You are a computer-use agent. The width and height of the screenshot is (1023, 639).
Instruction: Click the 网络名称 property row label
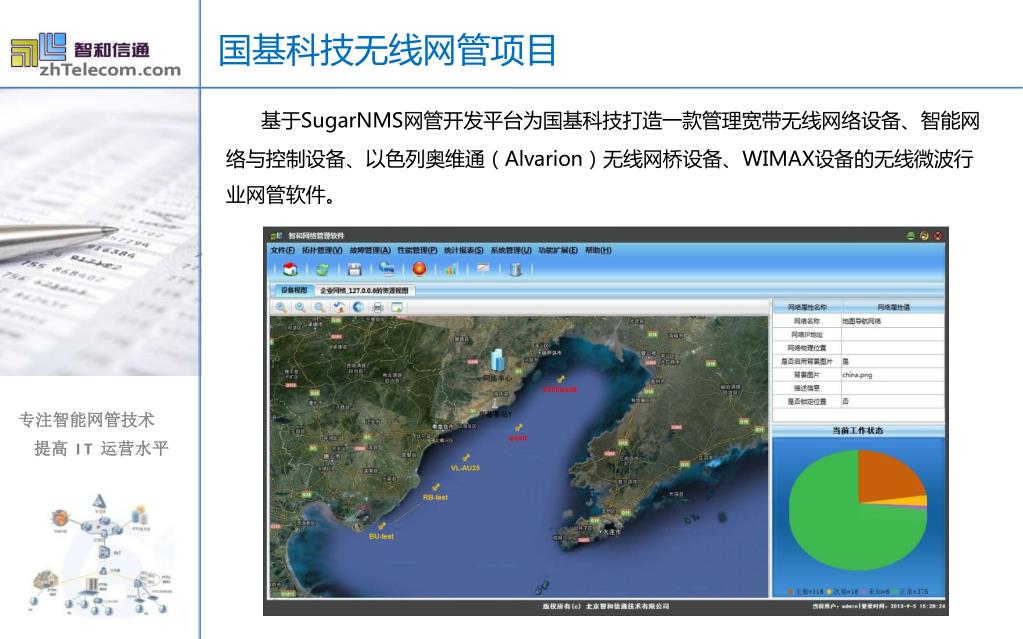807,321
